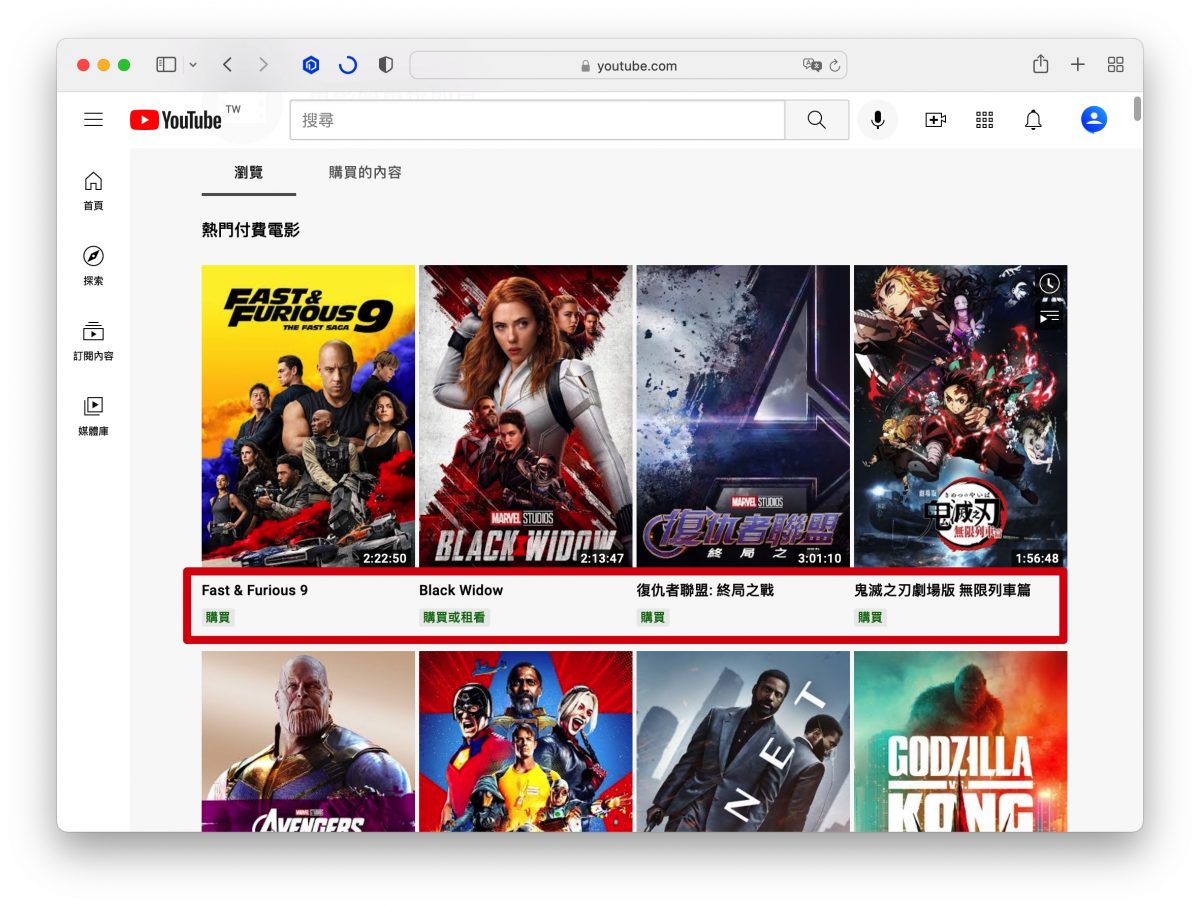Image resolution: width=1200 pixels, height=907 pixels.
Task: Click the page vertical scrollbar
Action: coord(1137,108)
